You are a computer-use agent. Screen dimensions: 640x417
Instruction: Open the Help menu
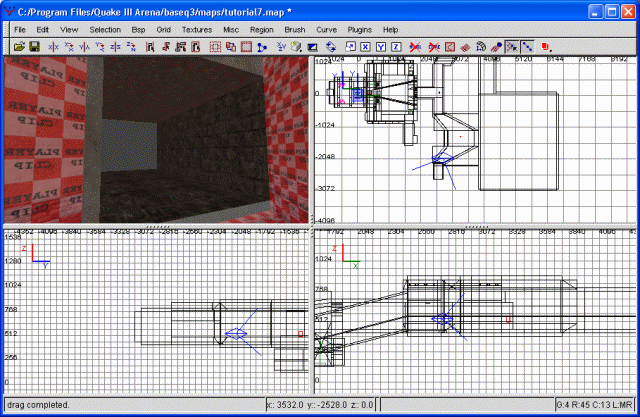[391, 30]
